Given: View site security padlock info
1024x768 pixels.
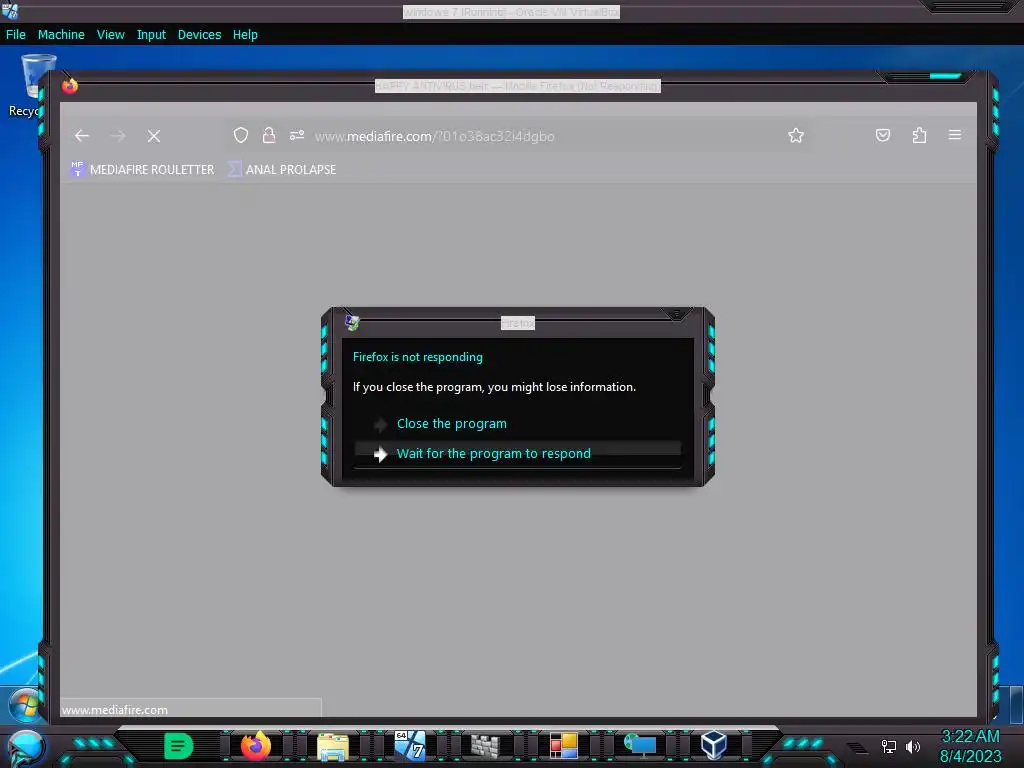Looking at the screenshot, I should click(x=268, y=135).
